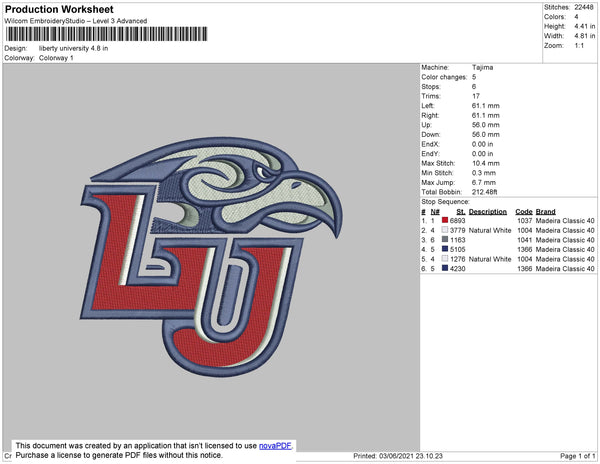Click stitch count 6893 in stop 1

click(x=458, y=221)
